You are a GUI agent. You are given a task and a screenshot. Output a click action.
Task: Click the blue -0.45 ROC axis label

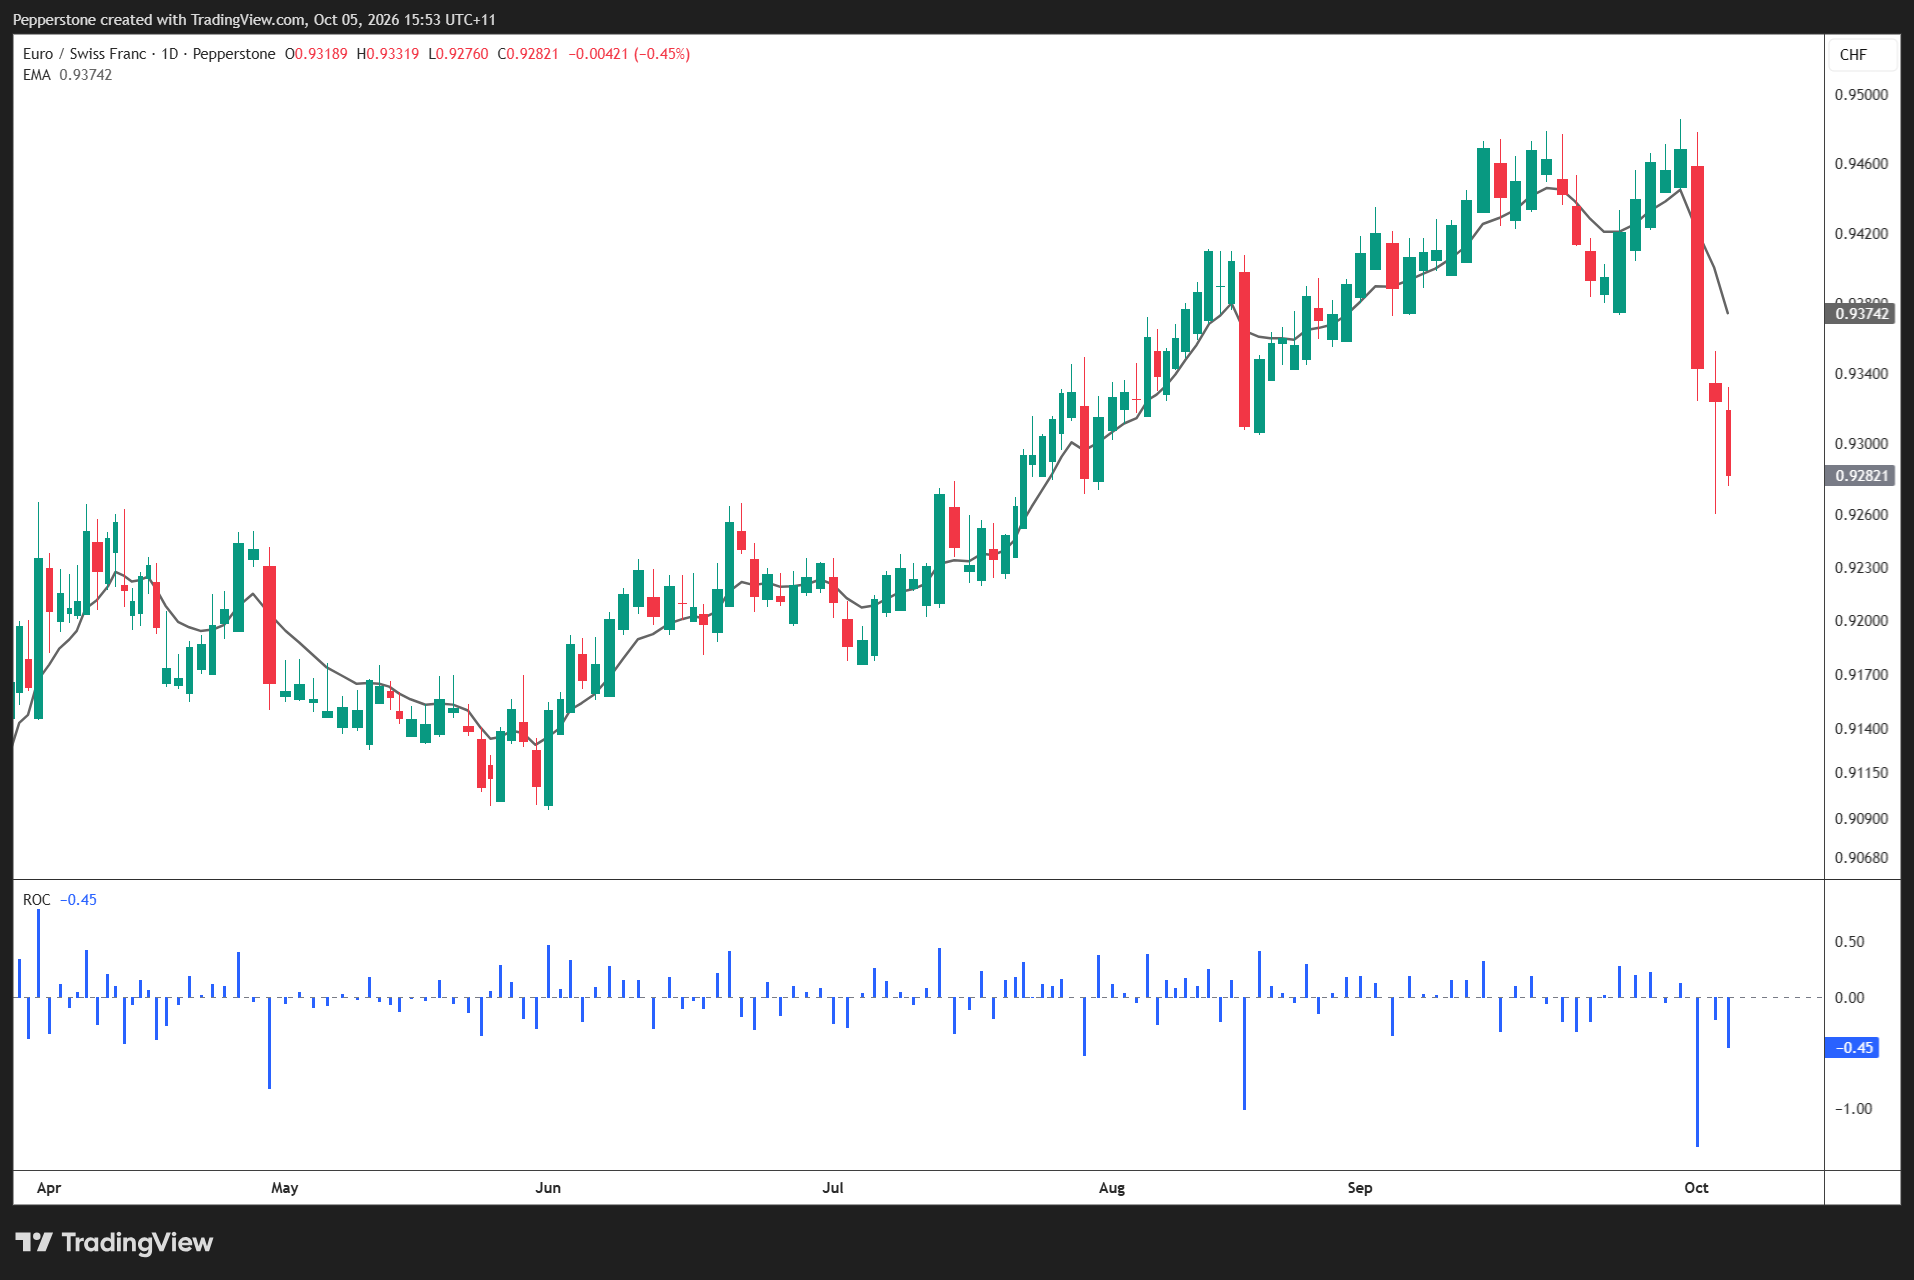coord(1853,1048)
